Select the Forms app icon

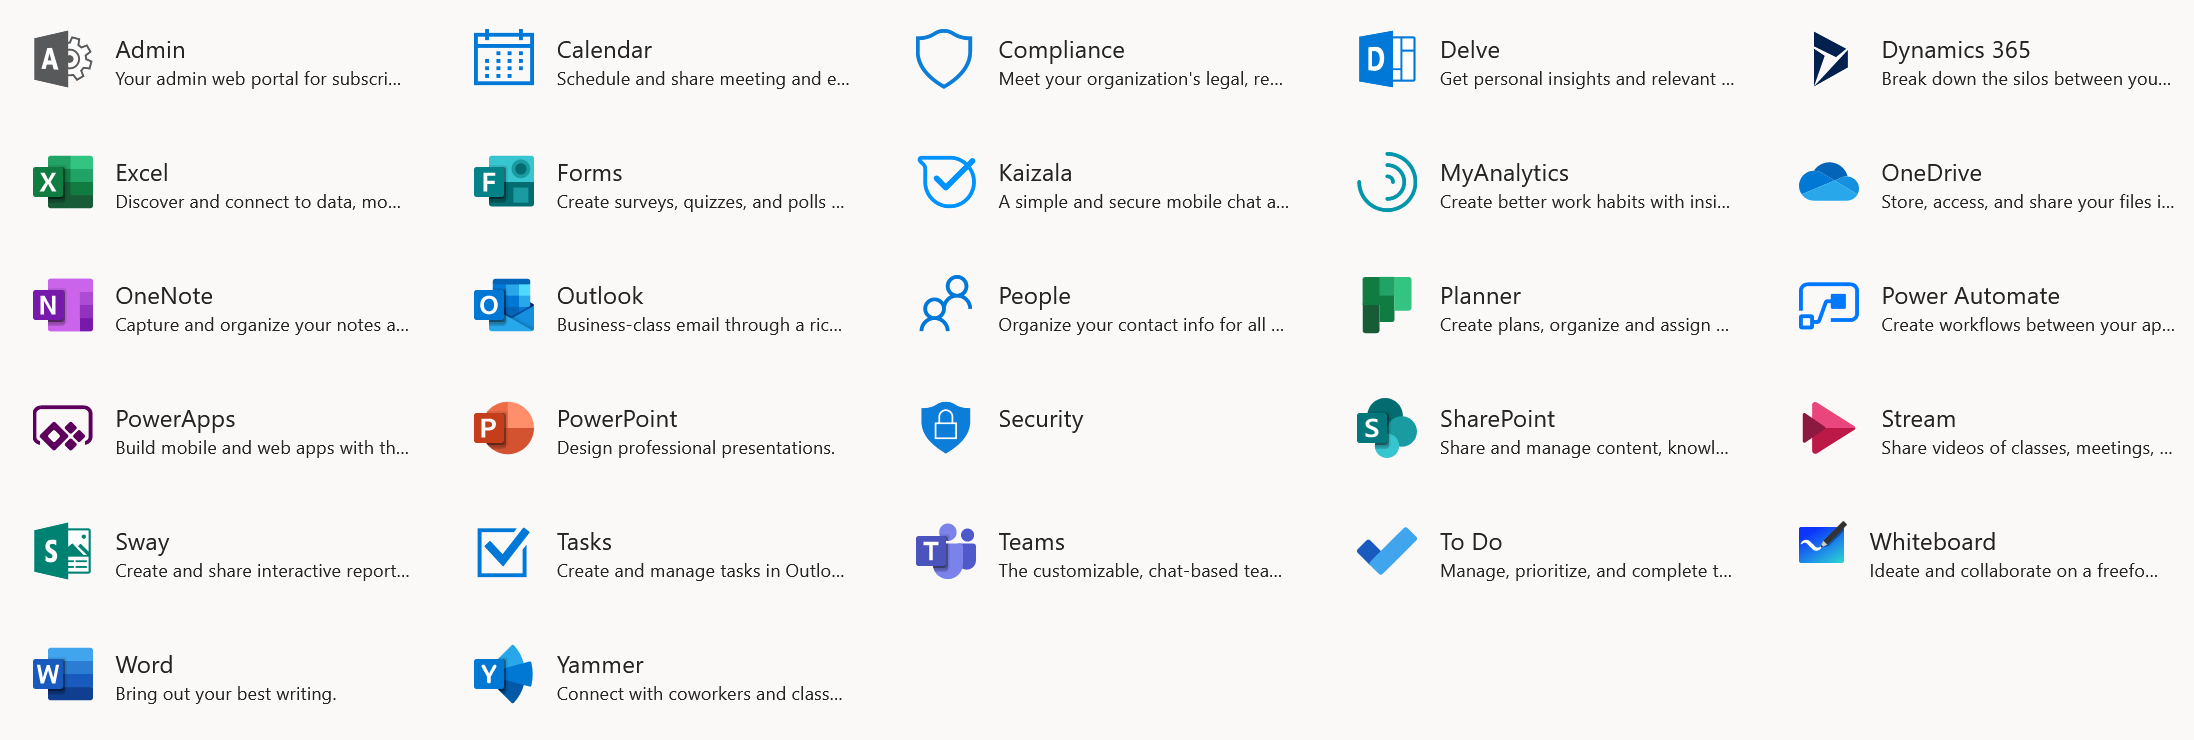pyautogui.click(x=504, y=181)
